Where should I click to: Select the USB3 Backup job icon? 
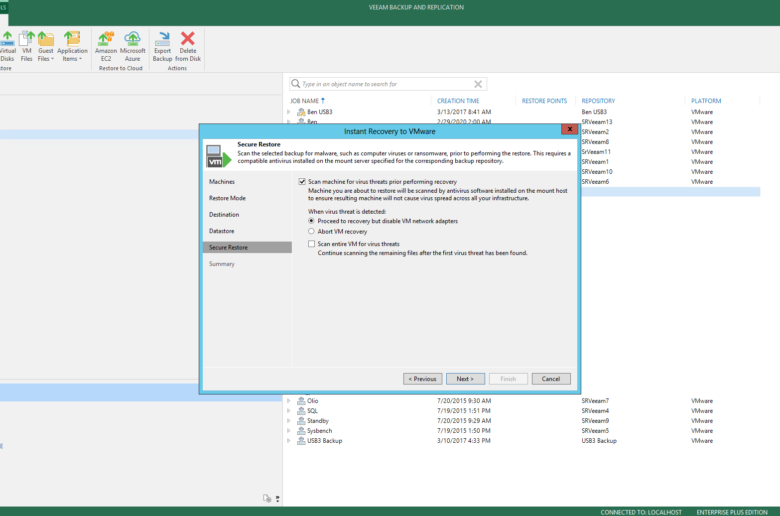click(301, 440)
